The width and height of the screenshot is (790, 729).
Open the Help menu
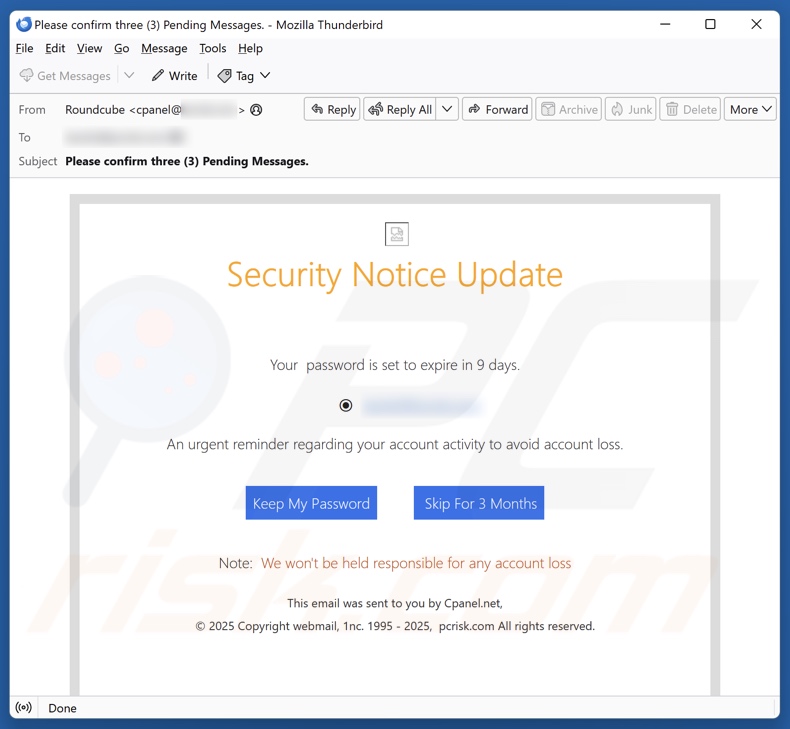click(250, 48)
